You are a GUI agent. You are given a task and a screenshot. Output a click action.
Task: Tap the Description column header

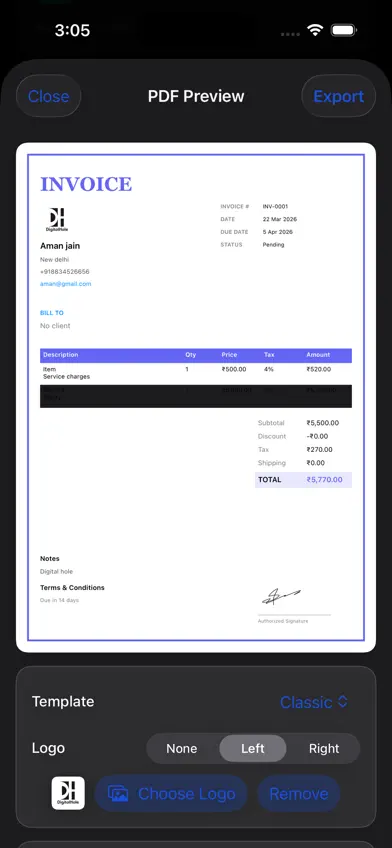[61, 355]
